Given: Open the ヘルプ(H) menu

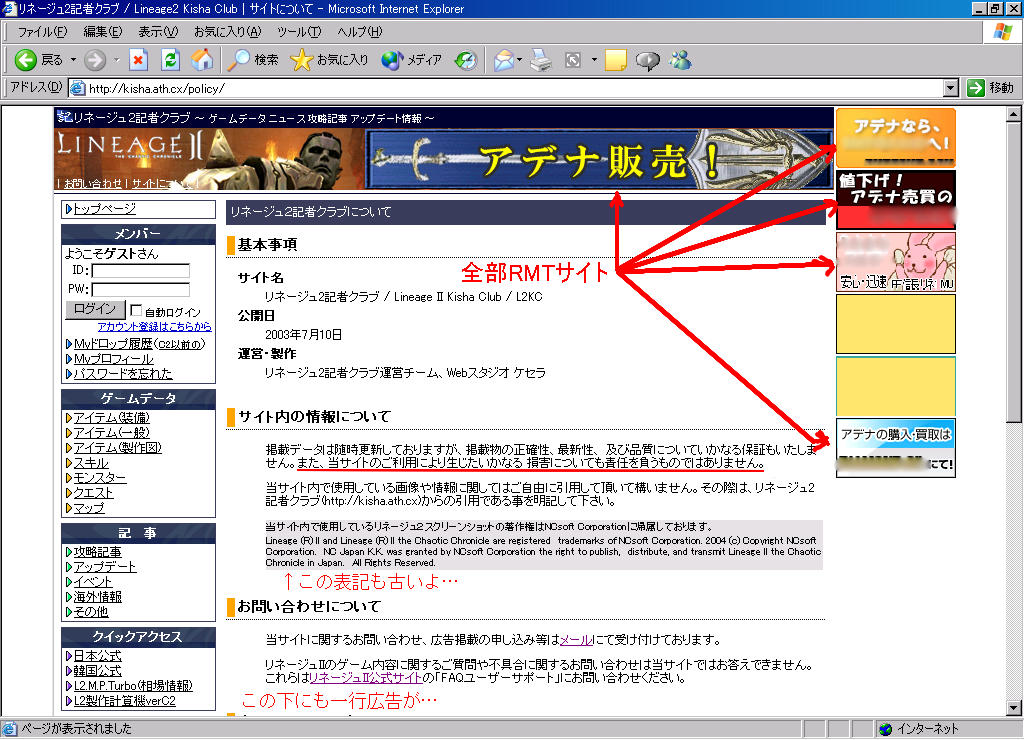Looking at the screenshot, I should pos(359,31).
